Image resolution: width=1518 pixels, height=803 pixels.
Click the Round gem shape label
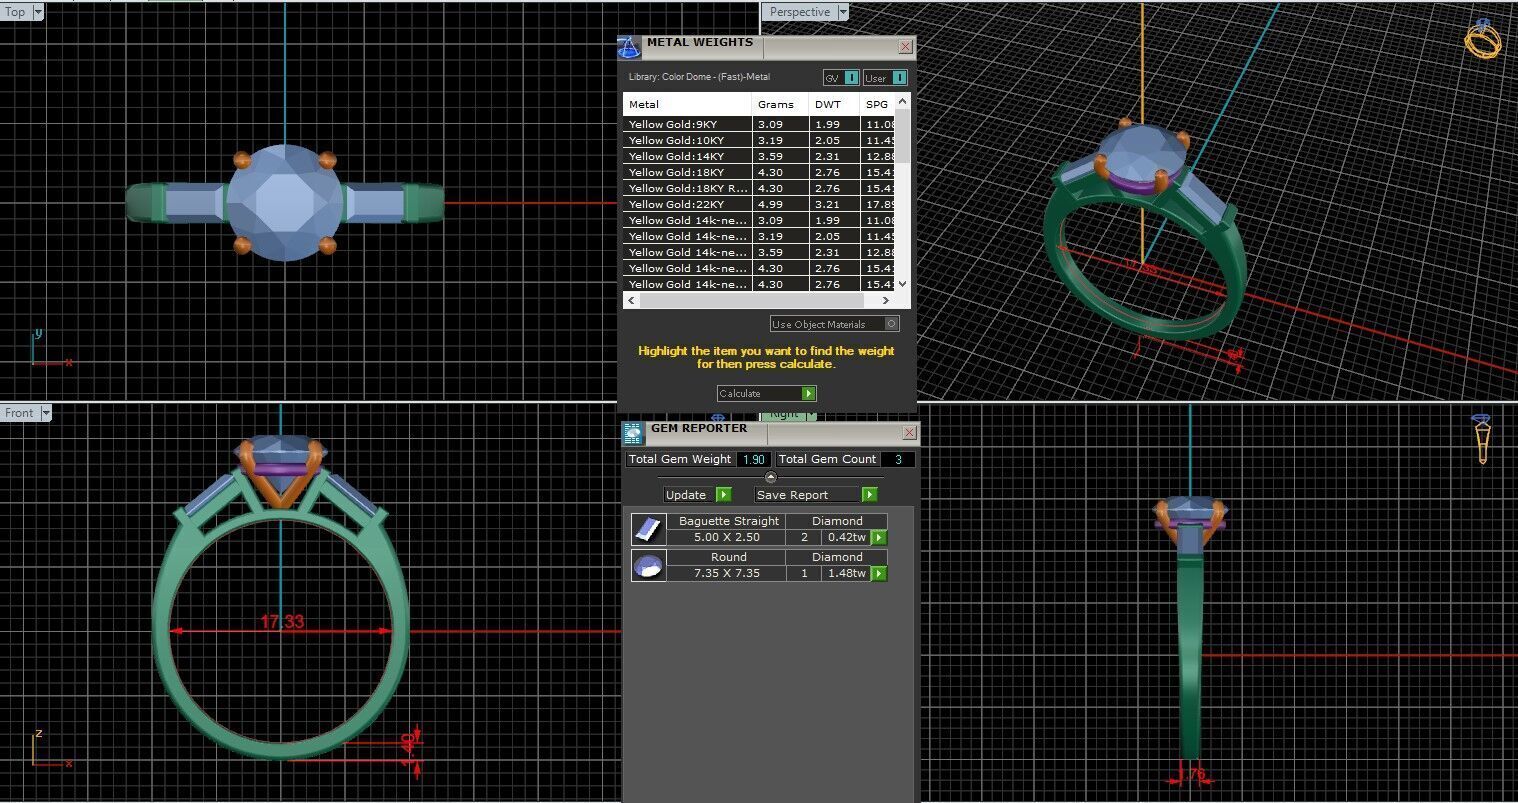[x=728, y=557]
